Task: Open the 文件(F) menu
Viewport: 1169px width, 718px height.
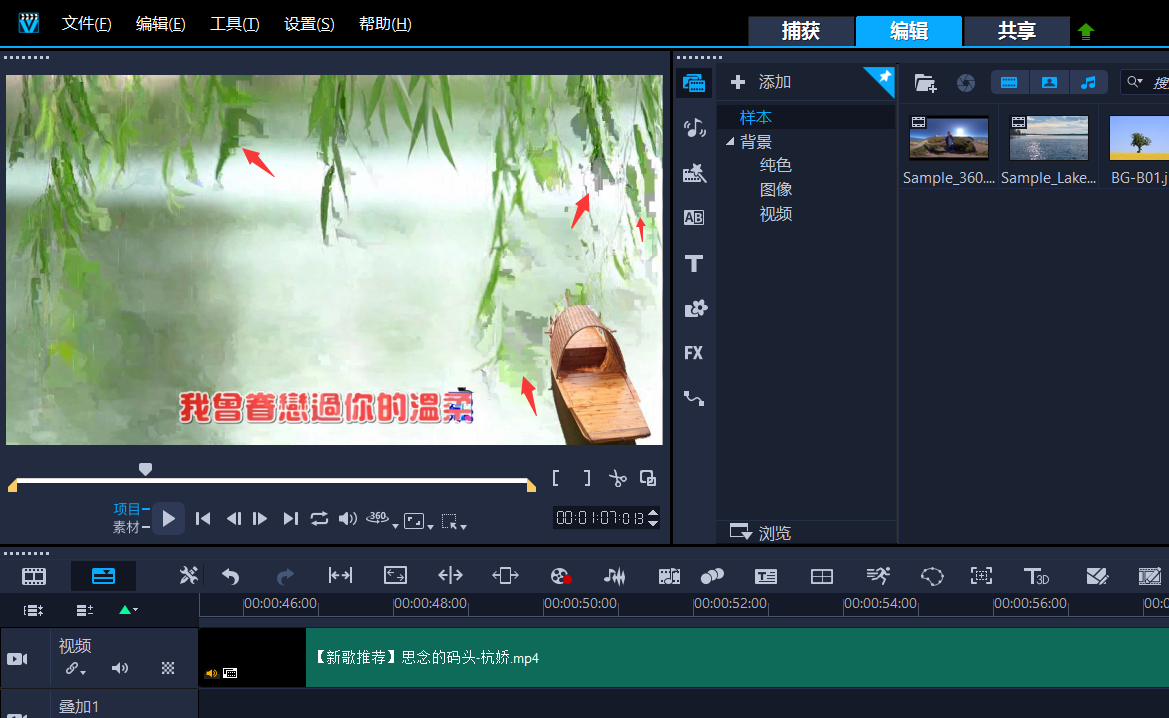Action: click(x=86, y=24)
